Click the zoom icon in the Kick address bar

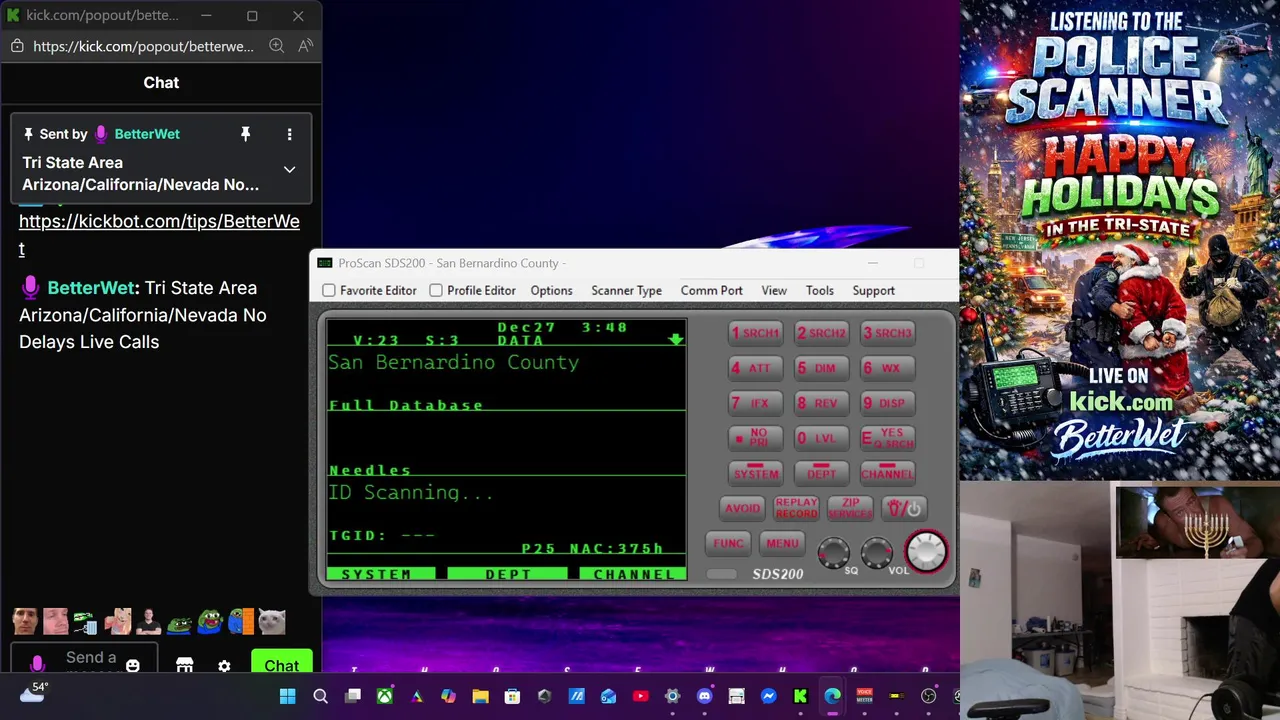click(x=276, y=46)
